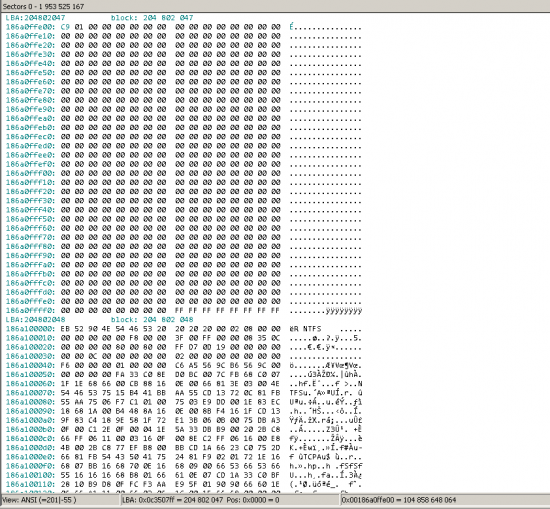Click the 'block: 204 802 048' label
This screenshot has height=509, width=550.
152,320
